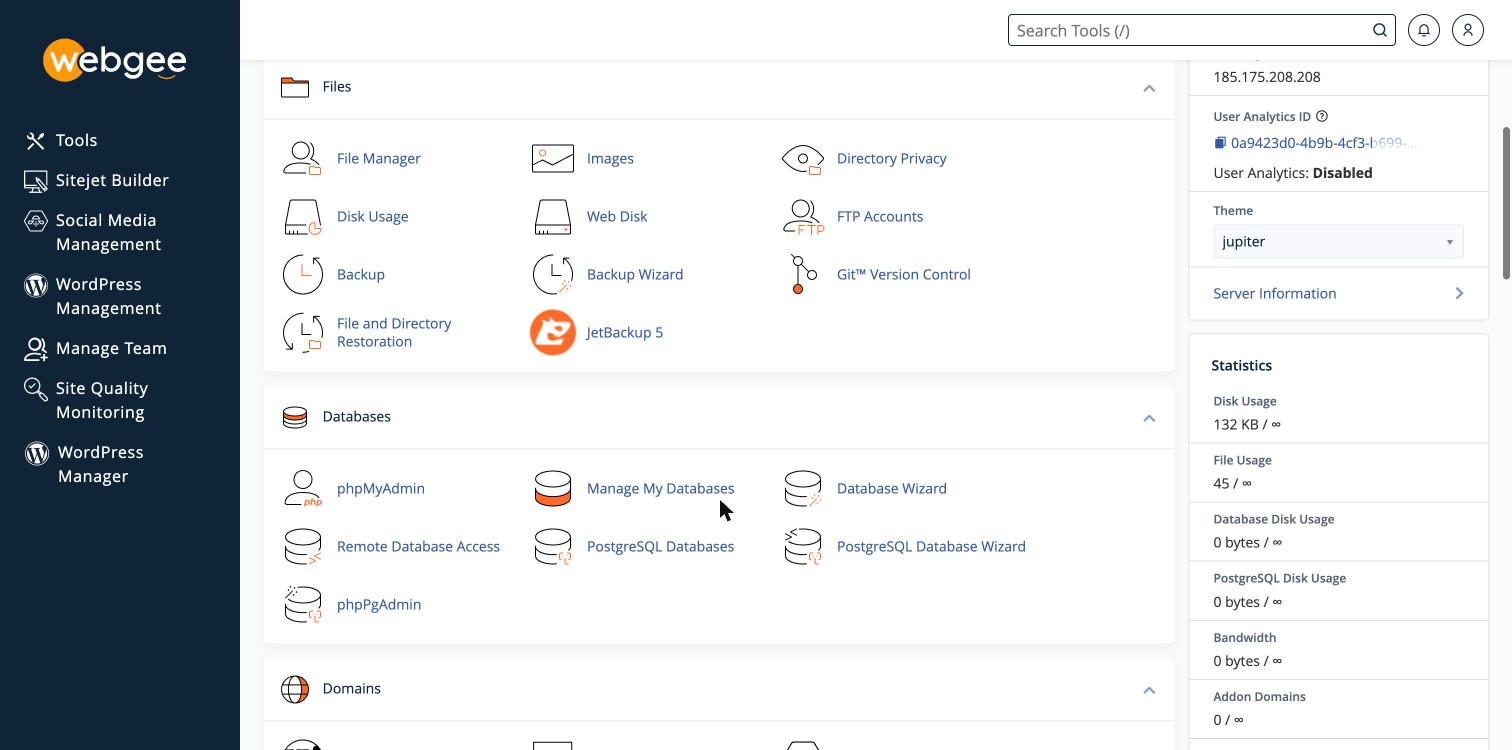Click the Manage My Databases icon
The image size is (1512, 750).
click(x=552, y=488)
